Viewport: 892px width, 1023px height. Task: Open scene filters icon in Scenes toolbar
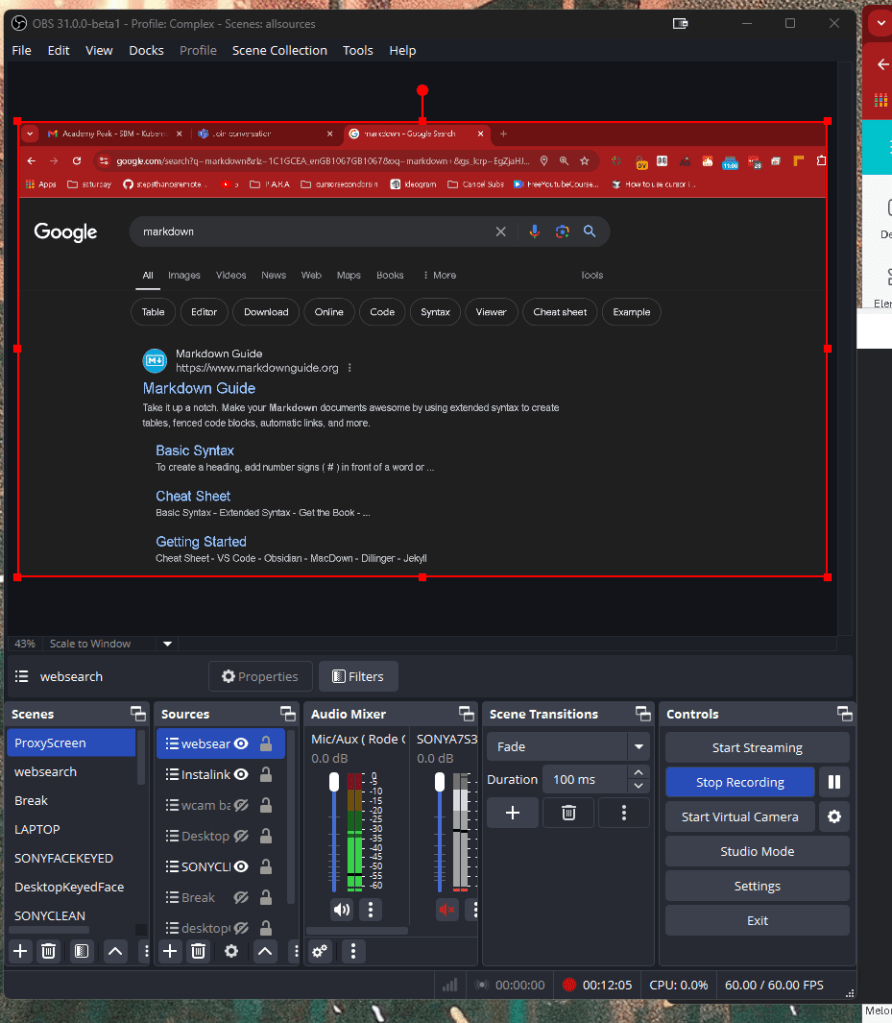tap(82, 951)
